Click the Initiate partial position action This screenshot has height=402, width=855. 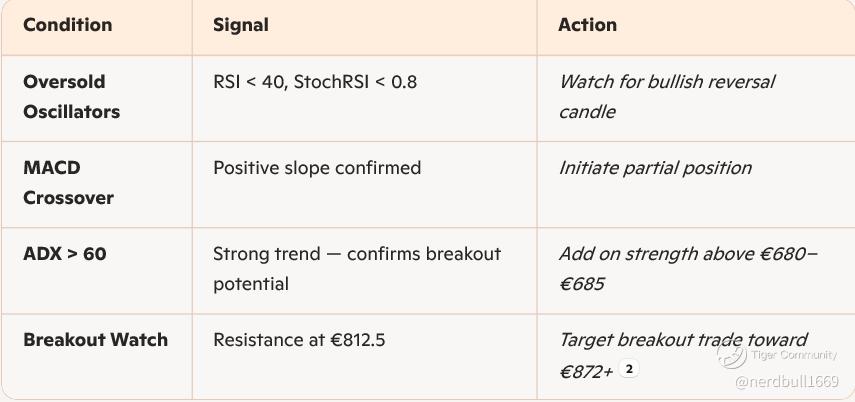(655, 168)
